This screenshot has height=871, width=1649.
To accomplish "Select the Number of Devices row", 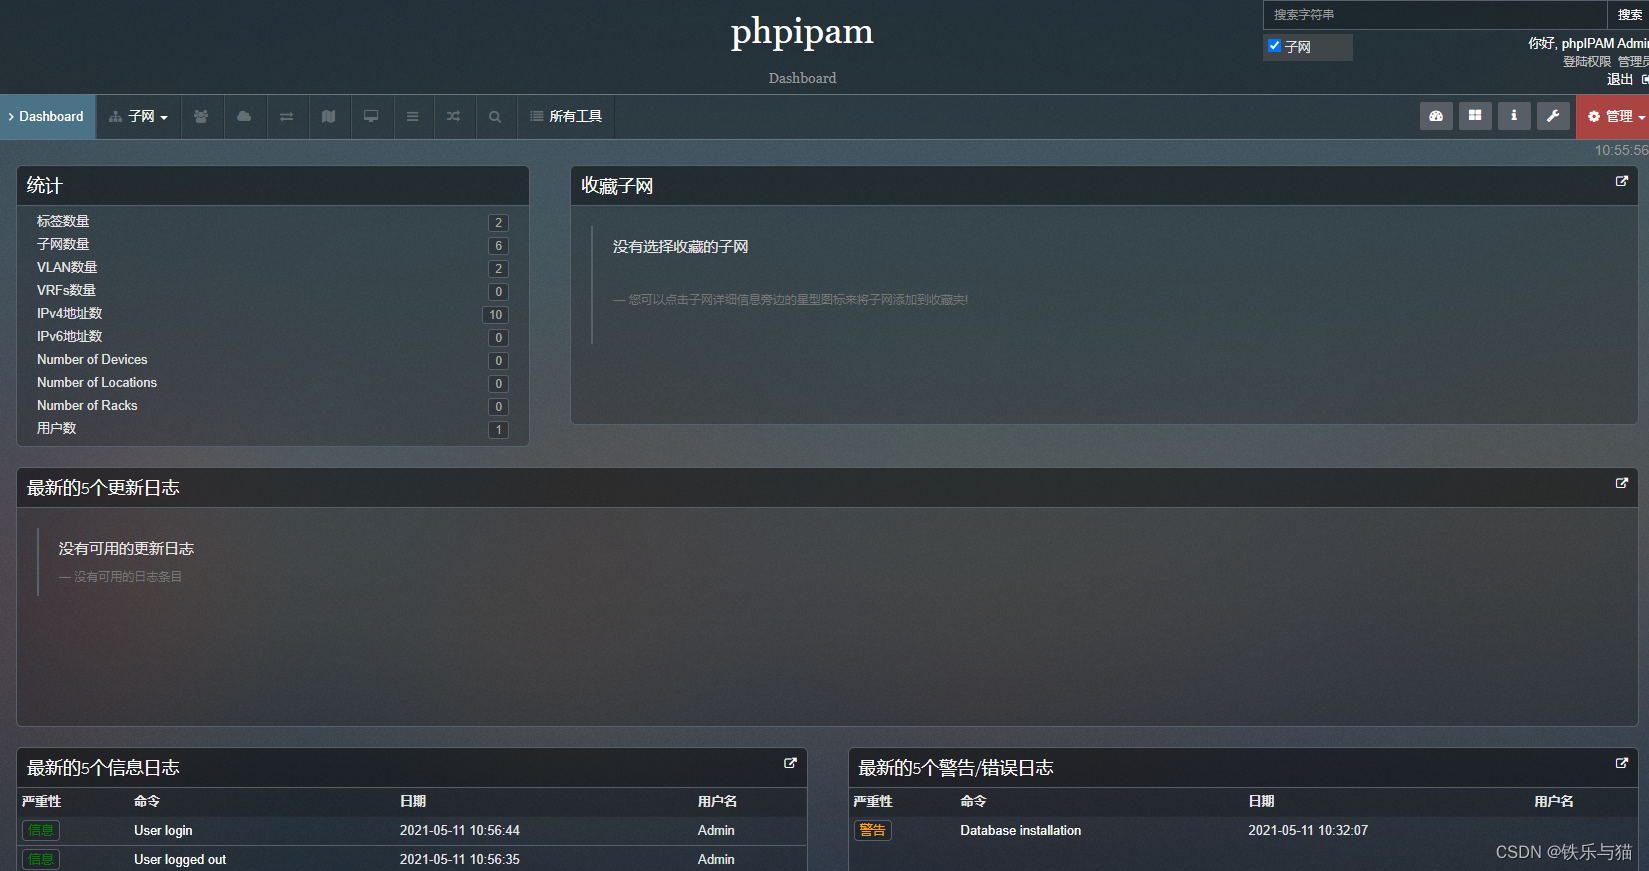I will 272,360.
